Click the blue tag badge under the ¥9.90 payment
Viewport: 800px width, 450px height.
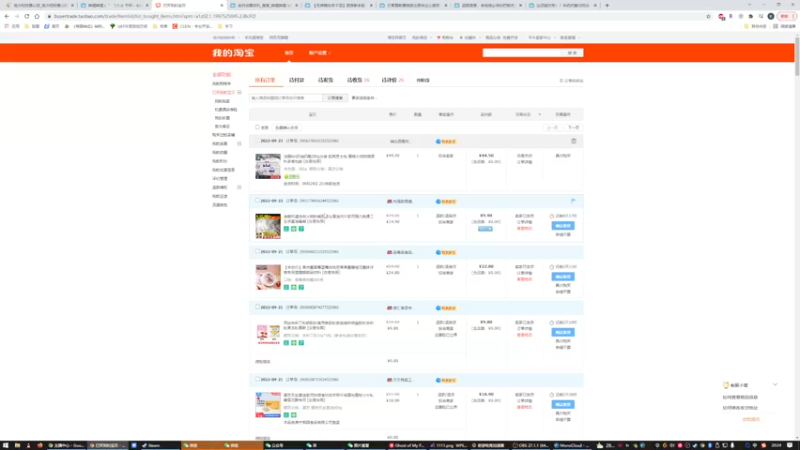[x=485, y=229]
